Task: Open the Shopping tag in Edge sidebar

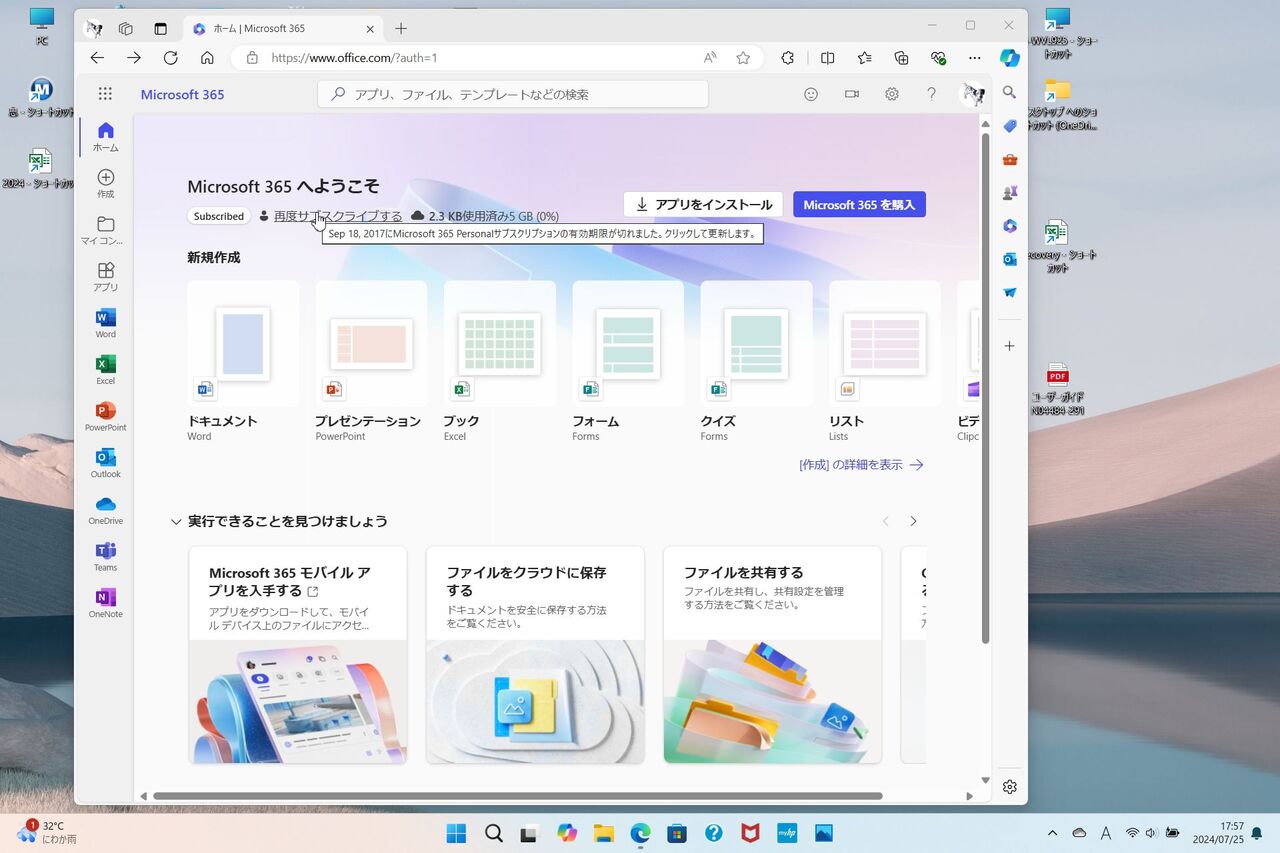Action: (x=1010, y=126)
